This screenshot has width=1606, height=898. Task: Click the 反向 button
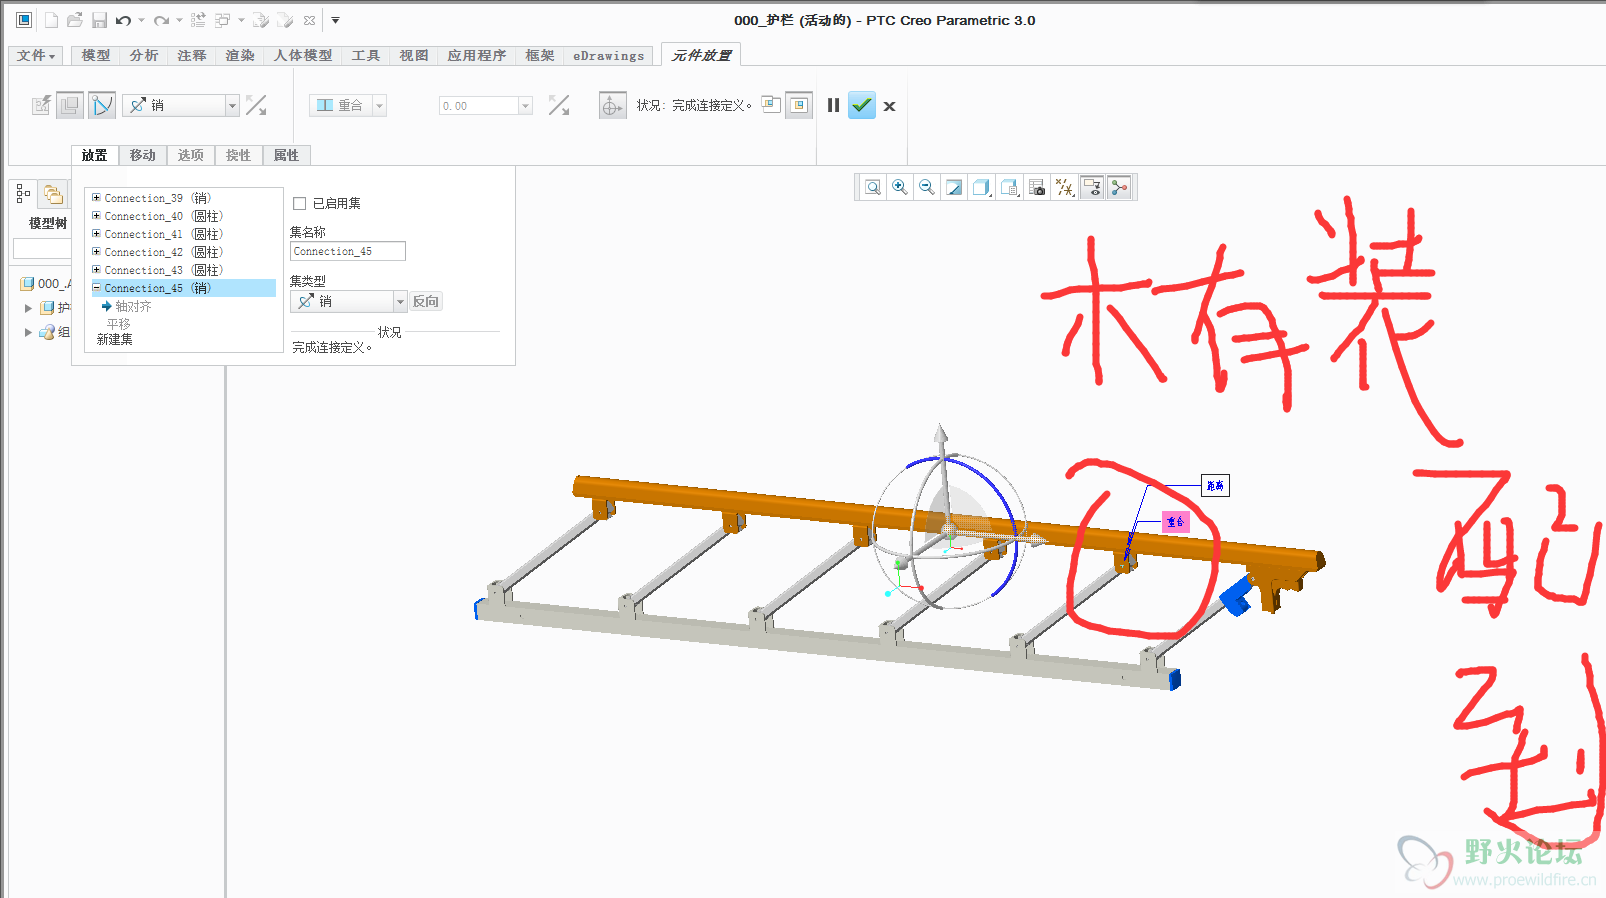coord(426,301)
